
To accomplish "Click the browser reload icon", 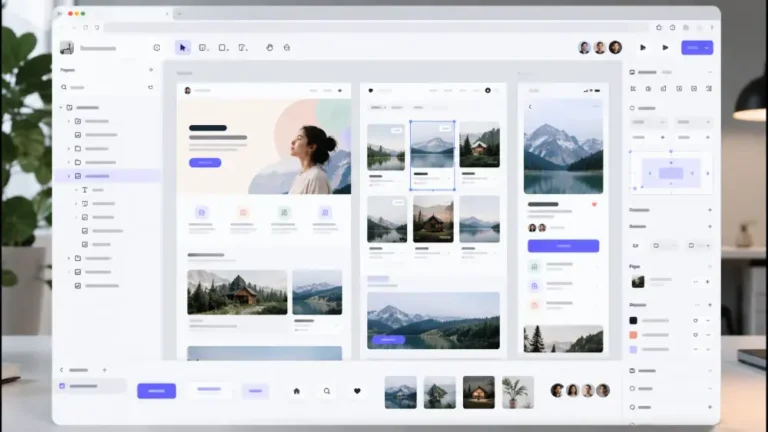I will point(85,27).
